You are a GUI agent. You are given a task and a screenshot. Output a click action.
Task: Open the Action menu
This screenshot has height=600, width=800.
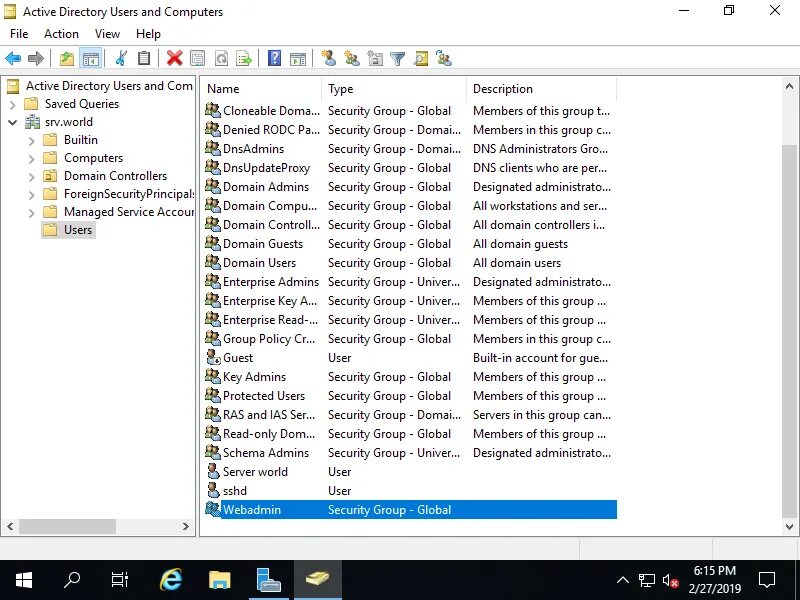click(x=61, y=34)
